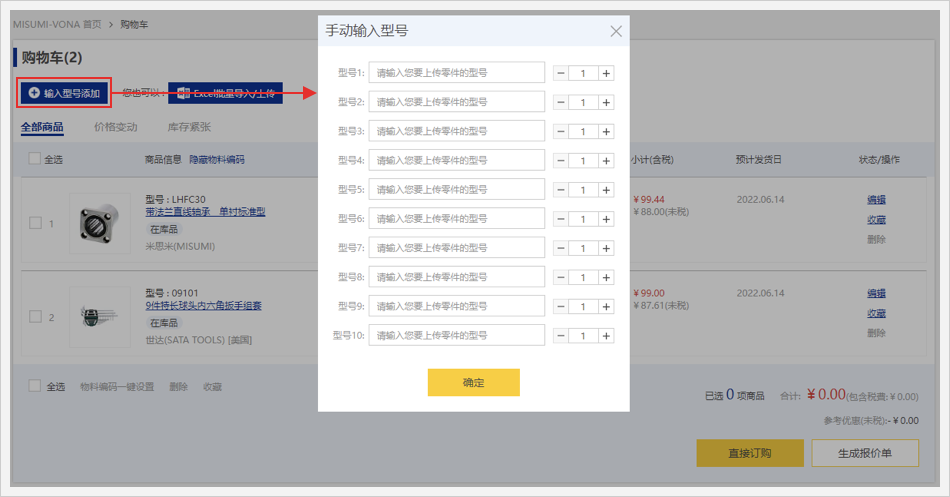Close the manual model input dialog

point(616,32)
